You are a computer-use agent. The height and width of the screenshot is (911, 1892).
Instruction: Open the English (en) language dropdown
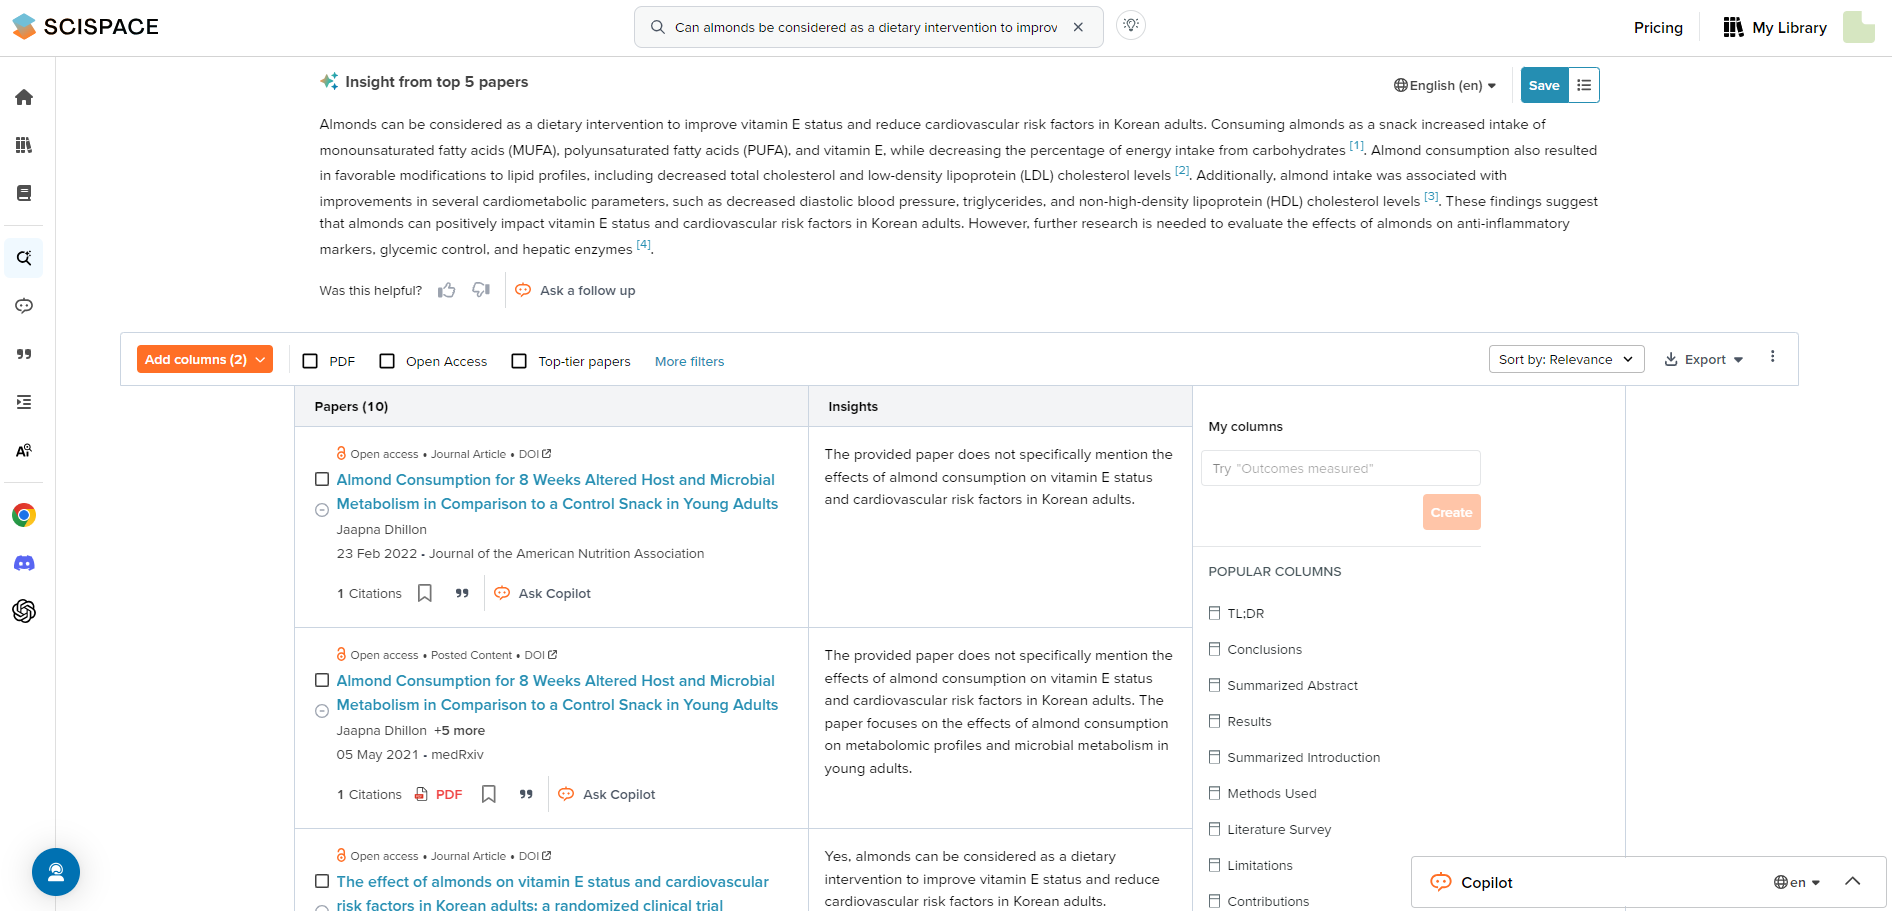coord(1445,85)
